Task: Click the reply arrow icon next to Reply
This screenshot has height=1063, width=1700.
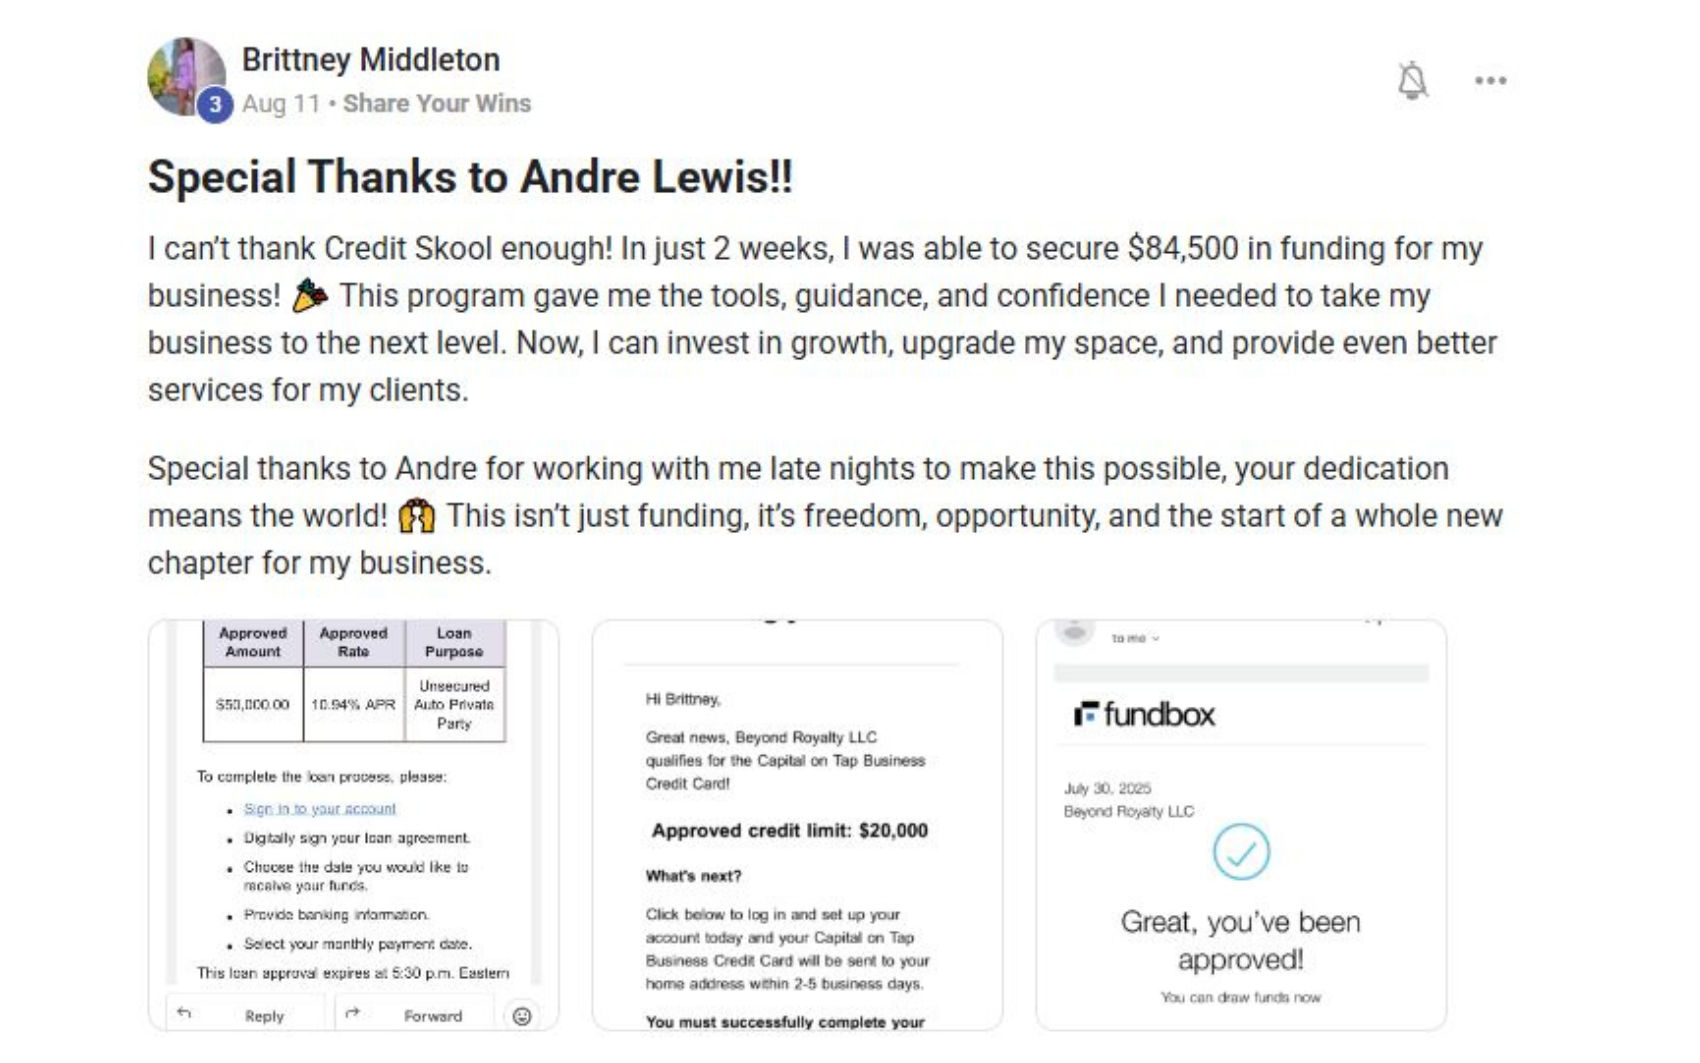Action: [184, 1013]
